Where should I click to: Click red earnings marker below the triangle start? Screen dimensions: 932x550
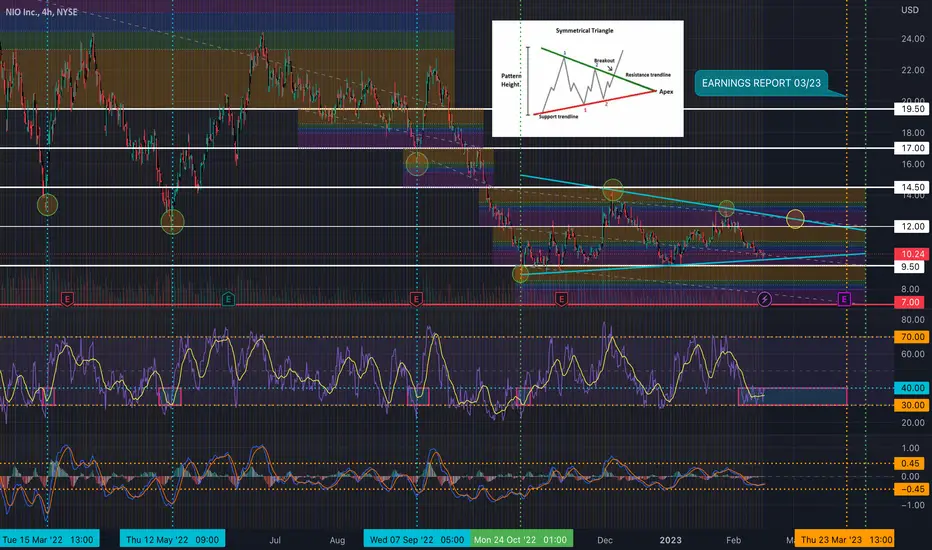pos(561,298)
